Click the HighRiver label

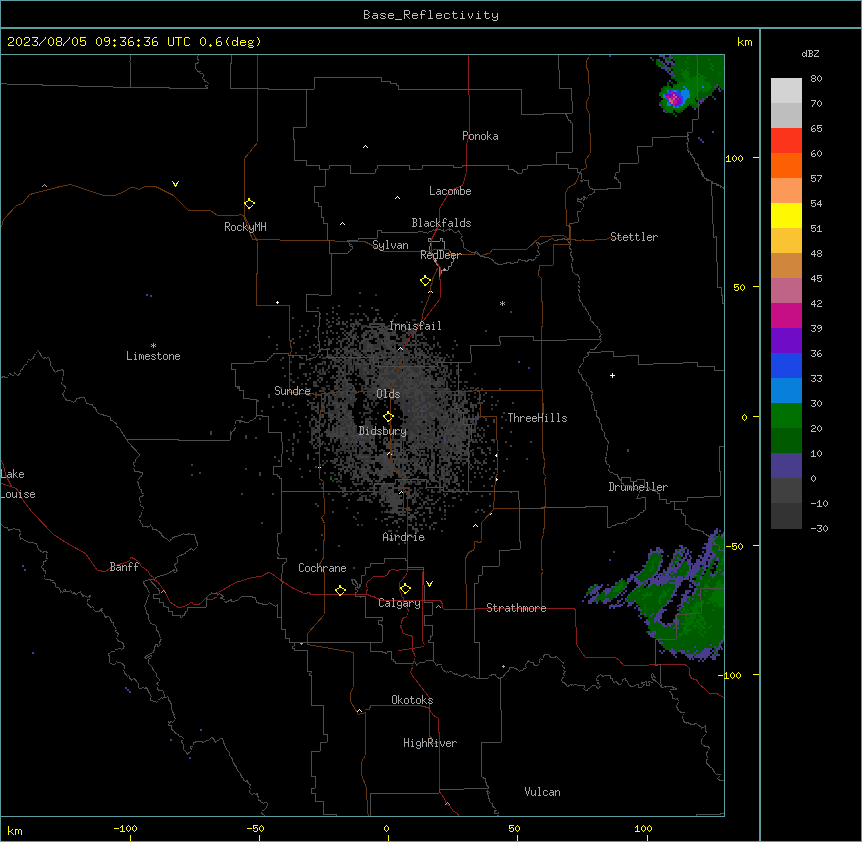tap(430, 743)
